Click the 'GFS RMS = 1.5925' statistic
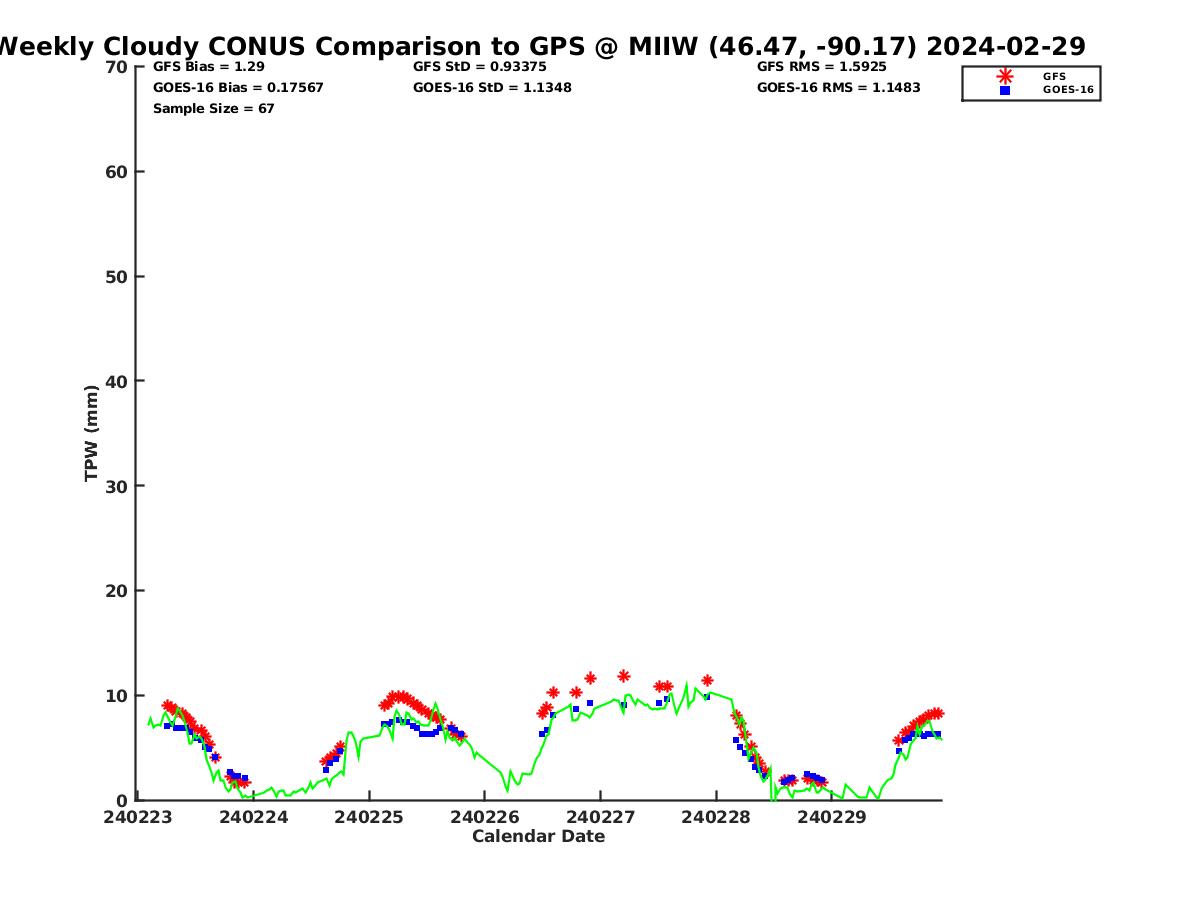 pos(822,67)
